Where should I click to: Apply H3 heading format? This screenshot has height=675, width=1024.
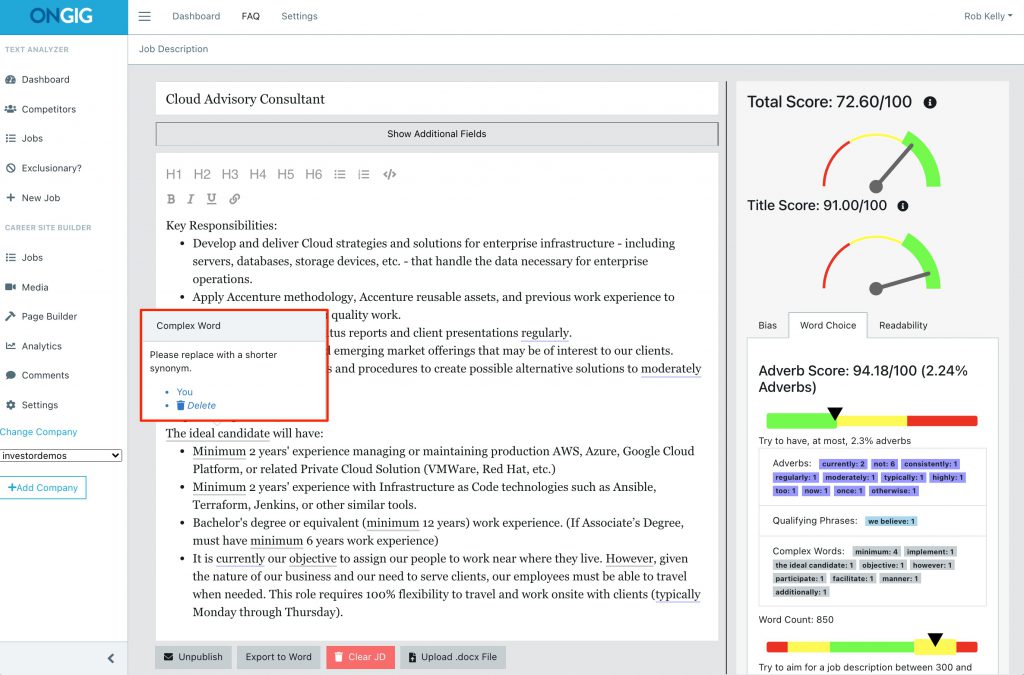click(x=230, y=174)
